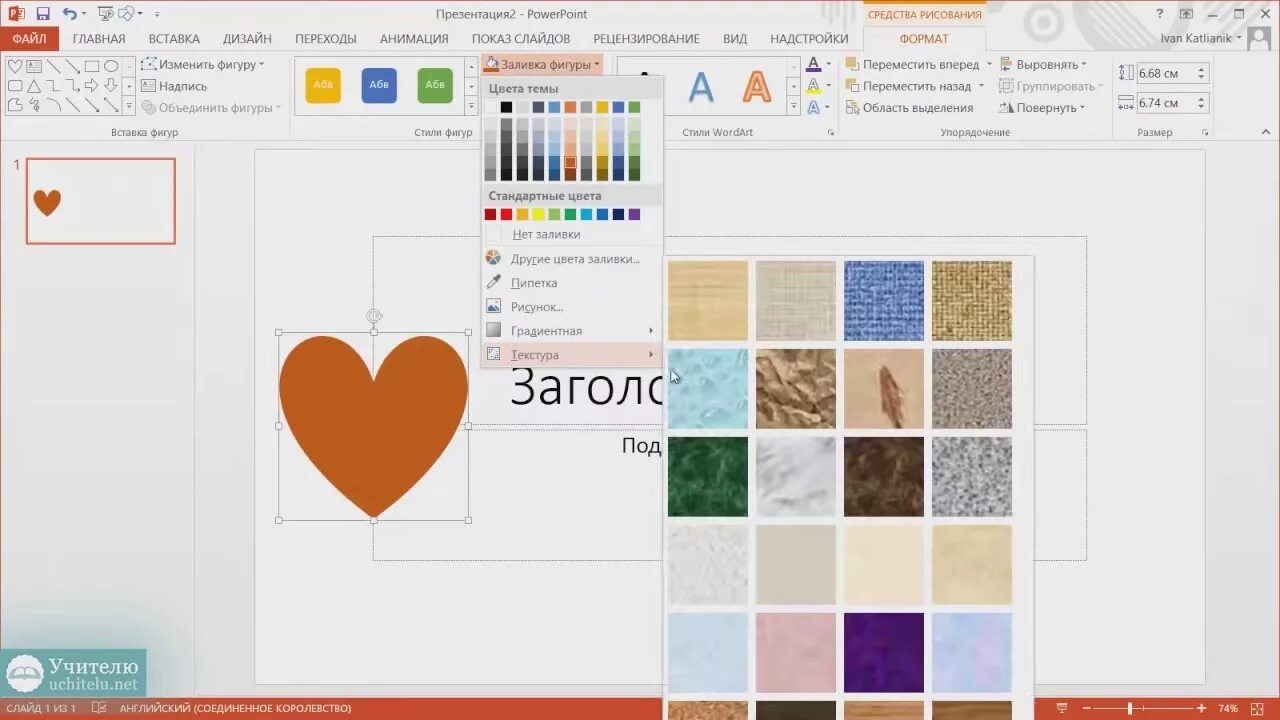Apply the yellow Абв shape style
Screen dimensions: 1280x720
tap(323, 85)
